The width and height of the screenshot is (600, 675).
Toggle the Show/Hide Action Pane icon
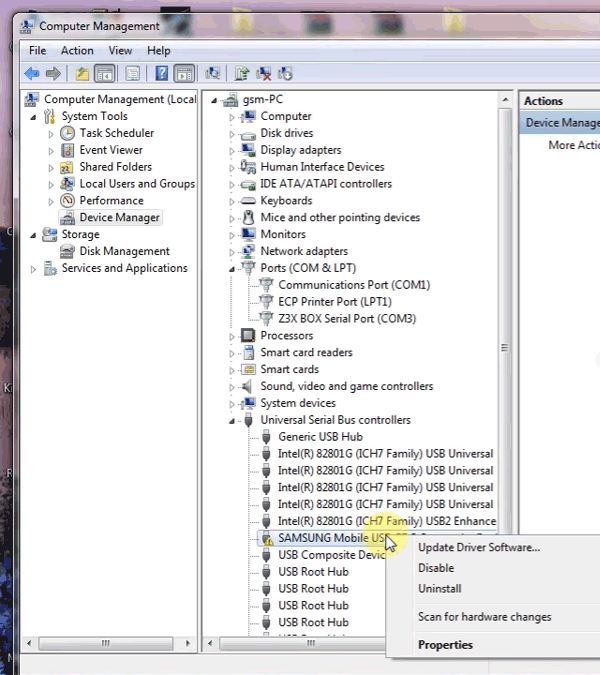[x=184, y=74]
